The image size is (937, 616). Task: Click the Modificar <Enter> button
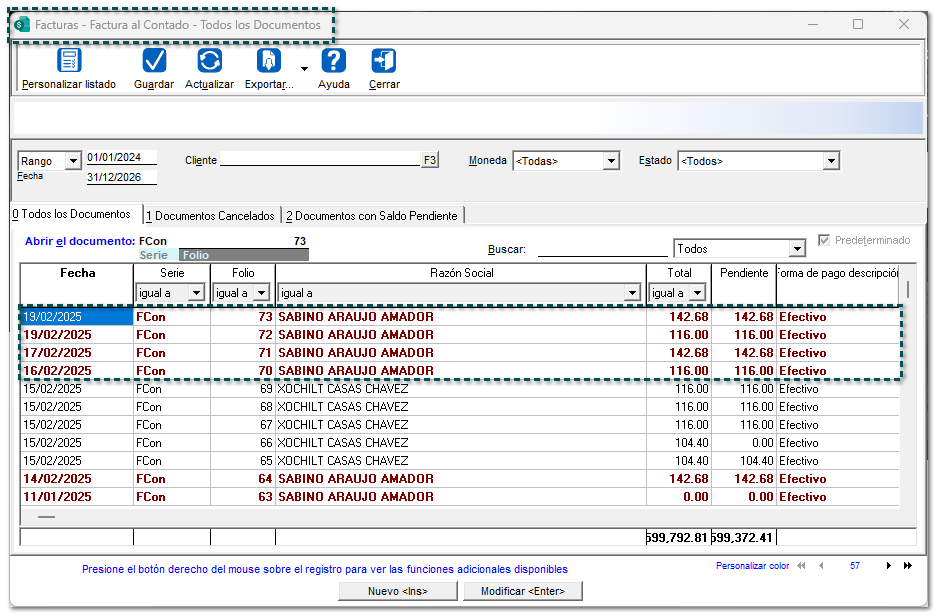point(523,591)
